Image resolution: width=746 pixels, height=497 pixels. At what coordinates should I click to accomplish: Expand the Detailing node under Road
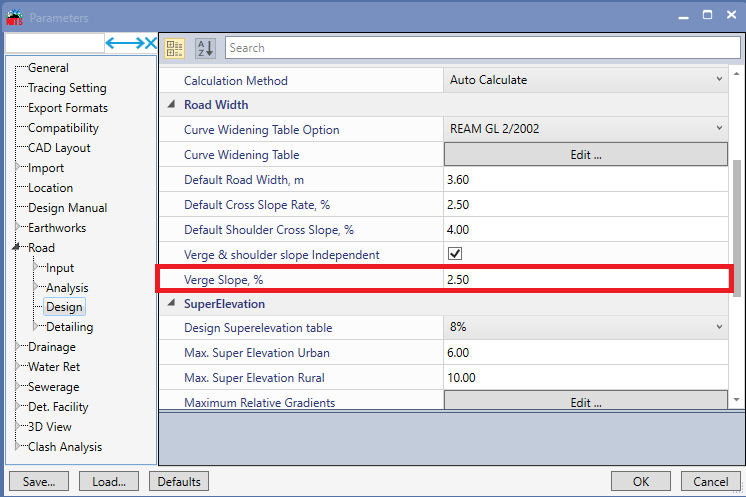[x=36, y=327]
